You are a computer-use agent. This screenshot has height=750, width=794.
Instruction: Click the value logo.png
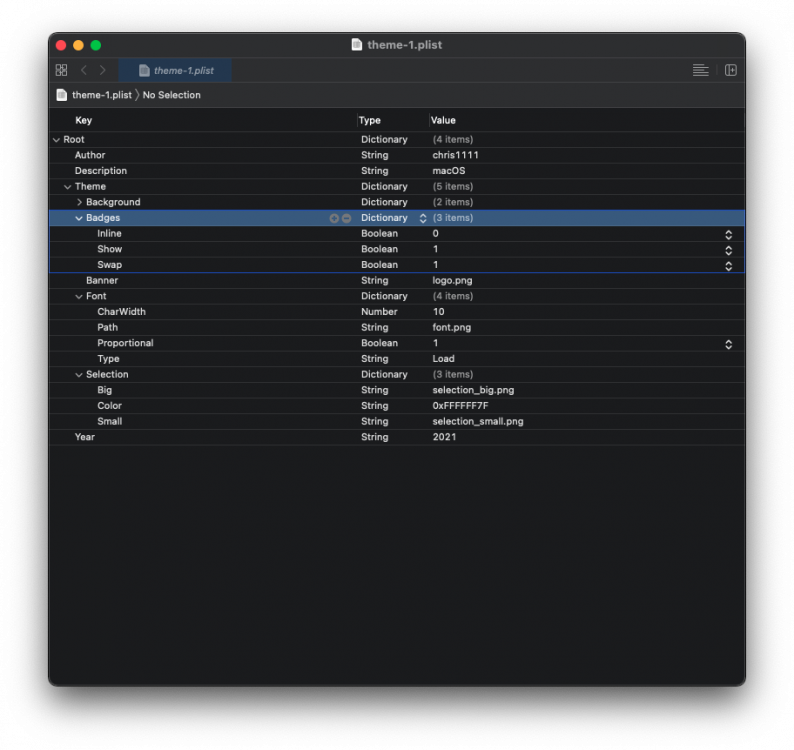452,280
